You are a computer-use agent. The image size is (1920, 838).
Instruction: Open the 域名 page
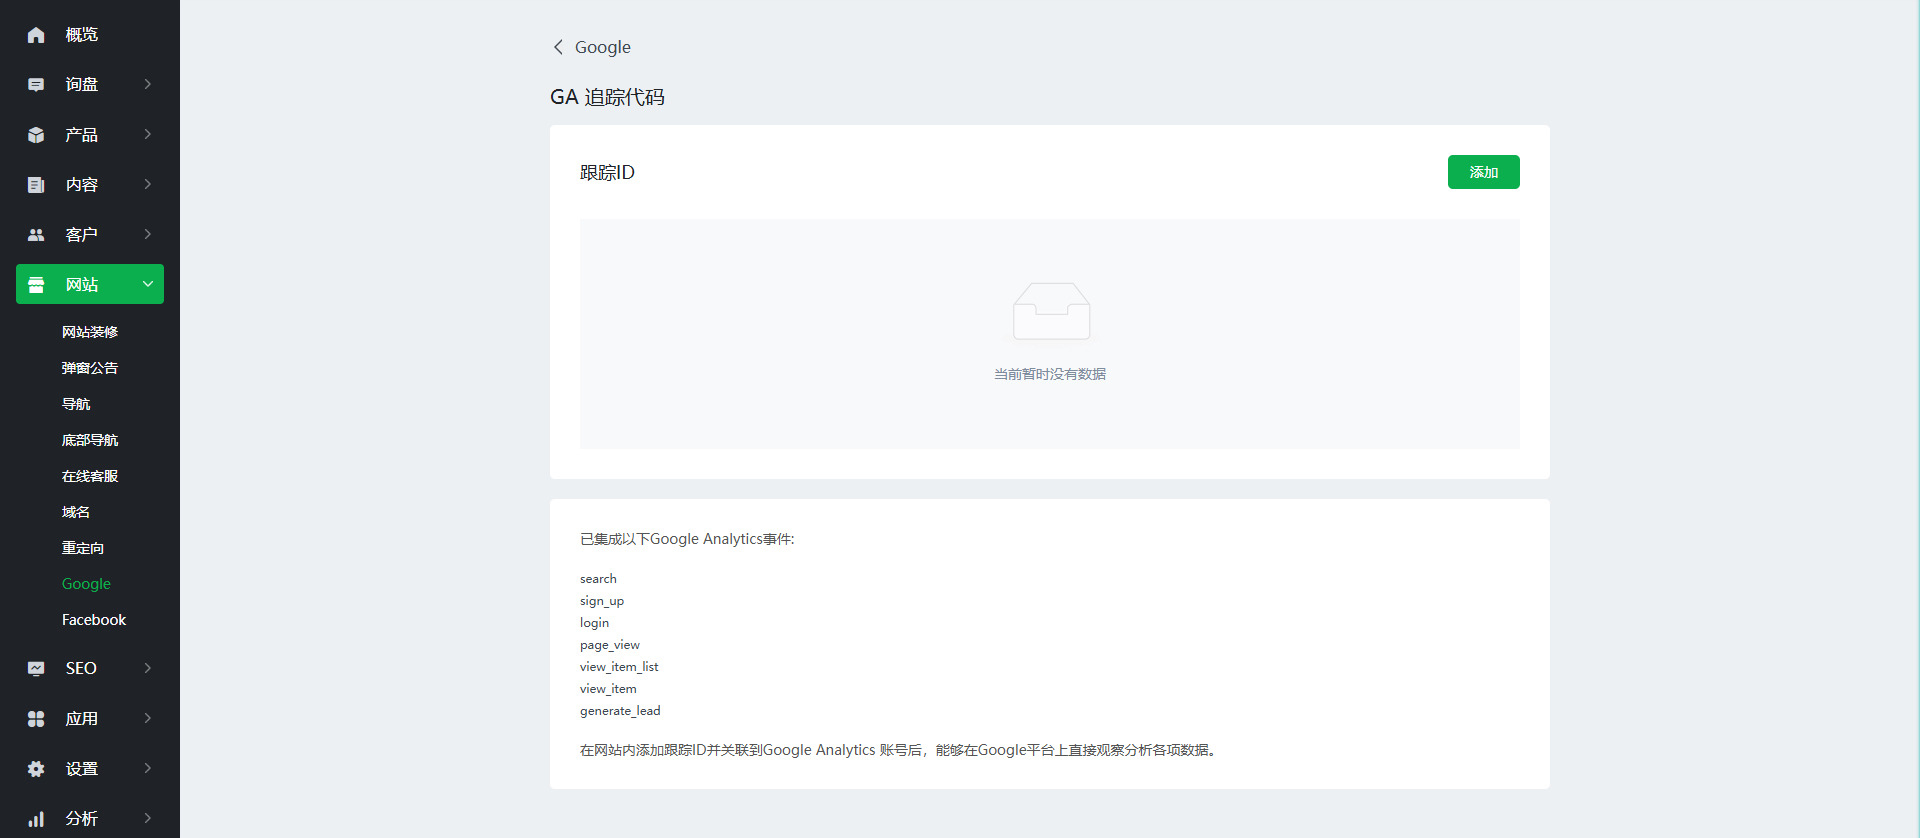click(76, 512)
